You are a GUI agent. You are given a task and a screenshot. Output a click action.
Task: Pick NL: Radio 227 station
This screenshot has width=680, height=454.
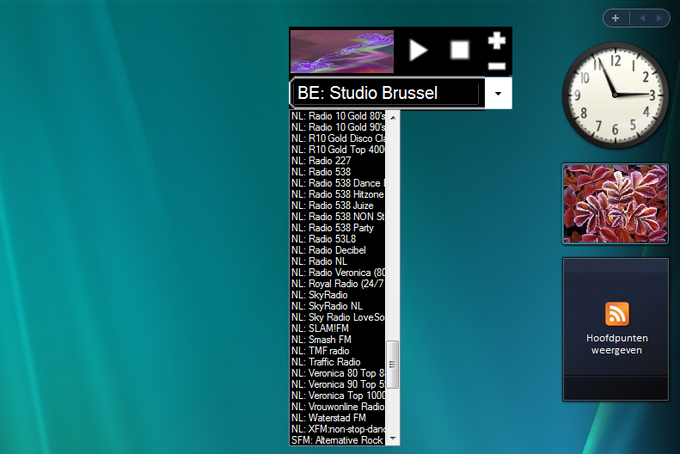pos(337,160)
